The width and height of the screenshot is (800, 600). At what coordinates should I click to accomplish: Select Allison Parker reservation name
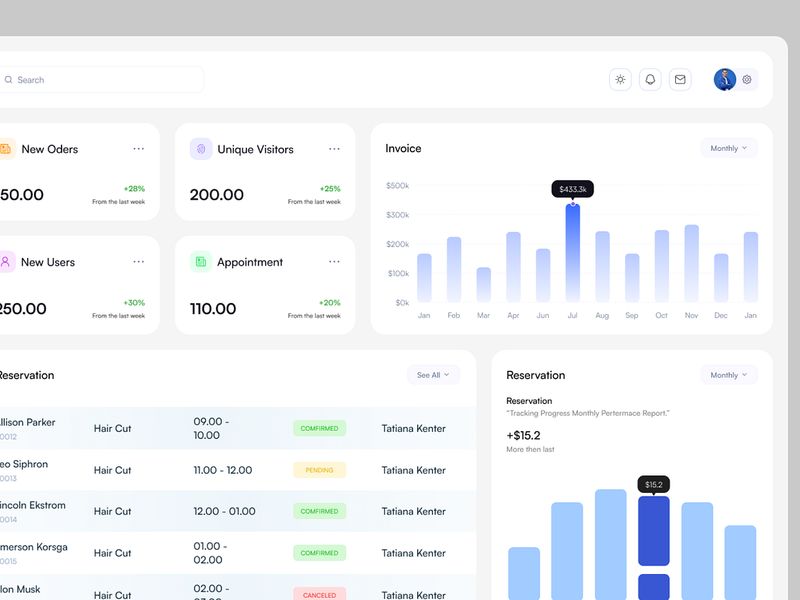click(x=28, y=422)
